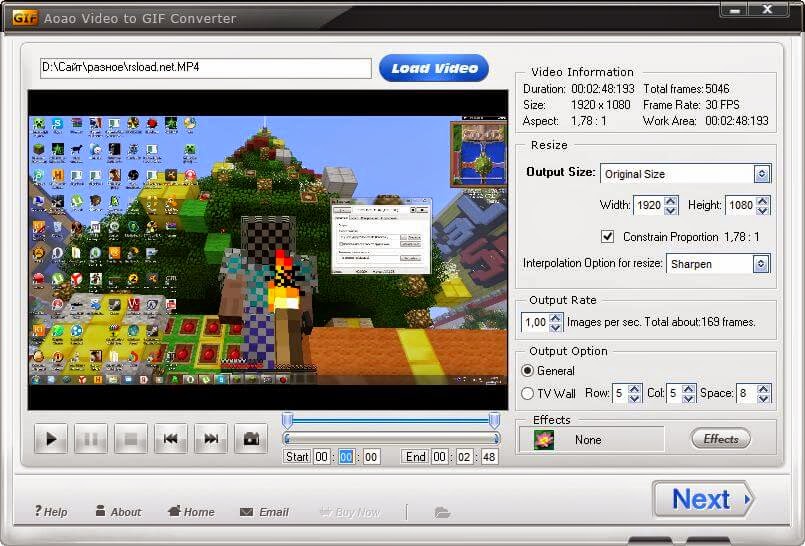Increase the Width value with up arrow
The height and width of the screenshot is (546, 805).
pyautogui.click(x=670, y=201)
